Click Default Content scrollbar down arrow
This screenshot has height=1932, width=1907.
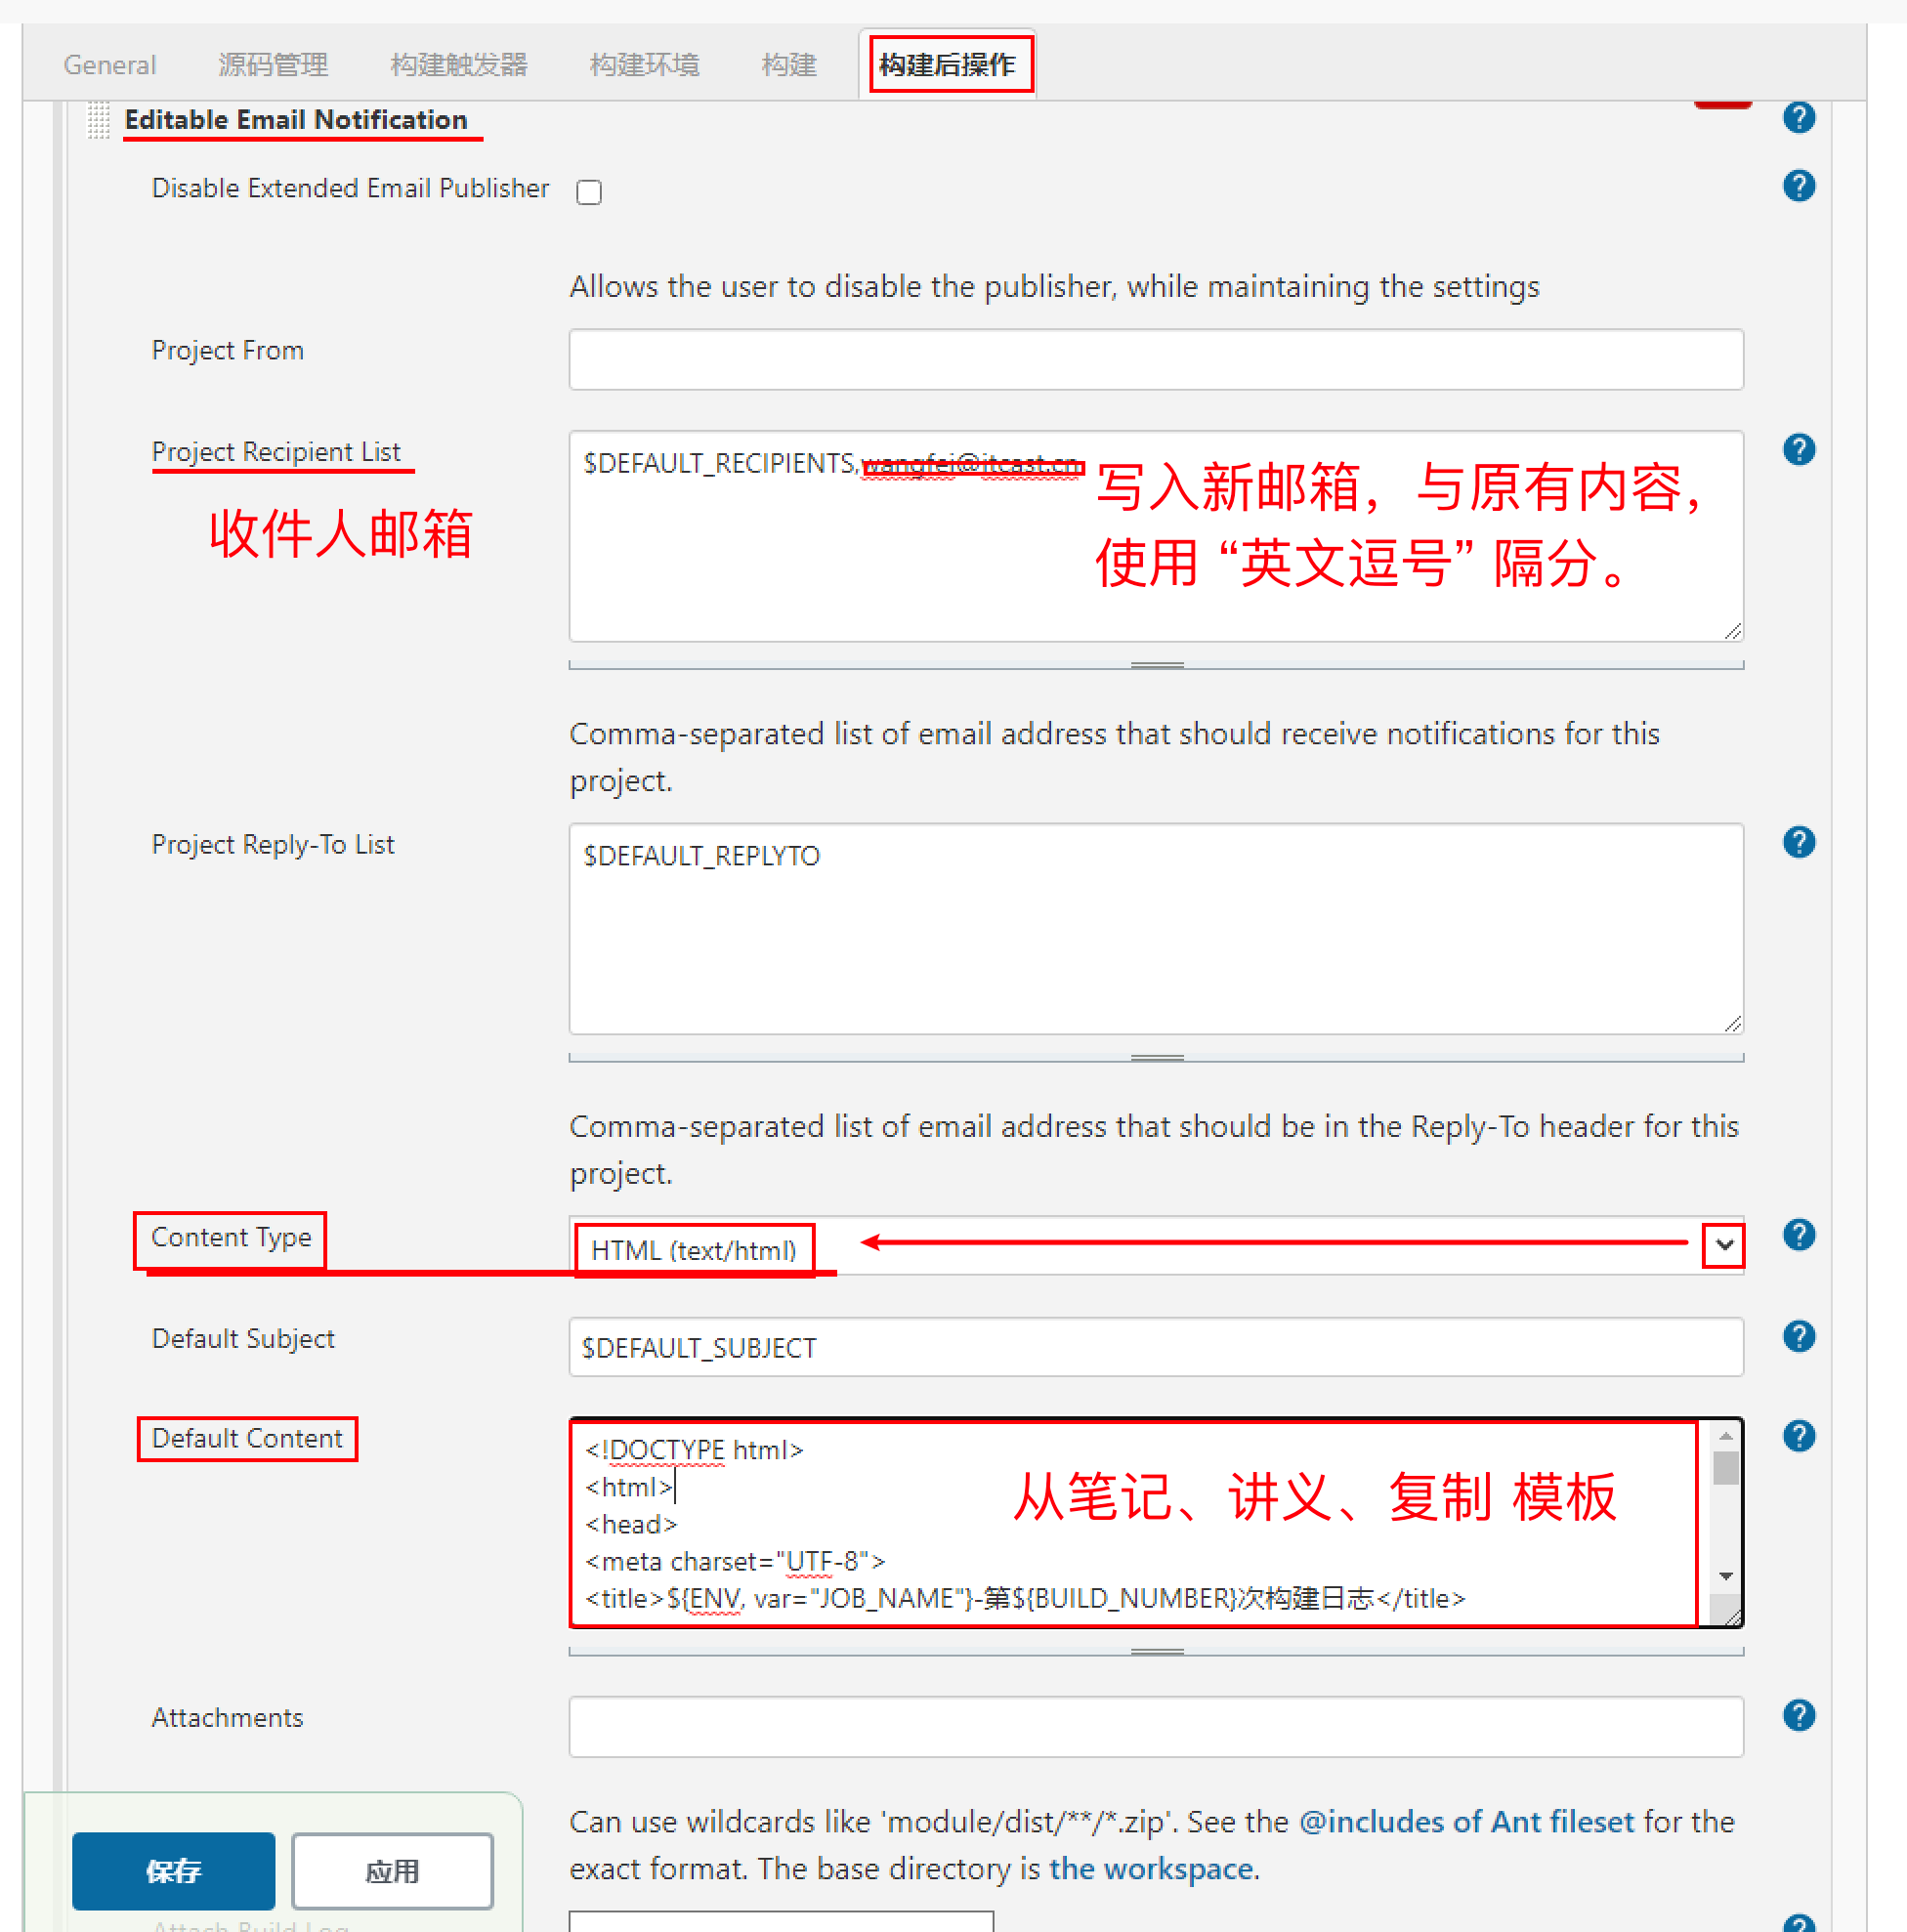point(1725,1577)
